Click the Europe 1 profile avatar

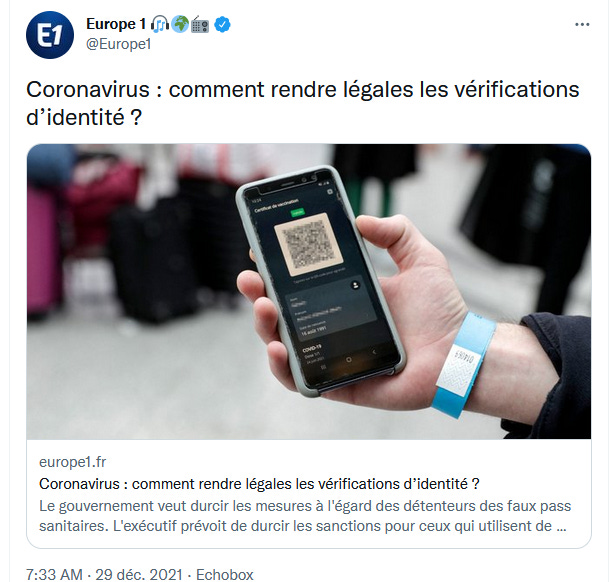click(50, 35)
